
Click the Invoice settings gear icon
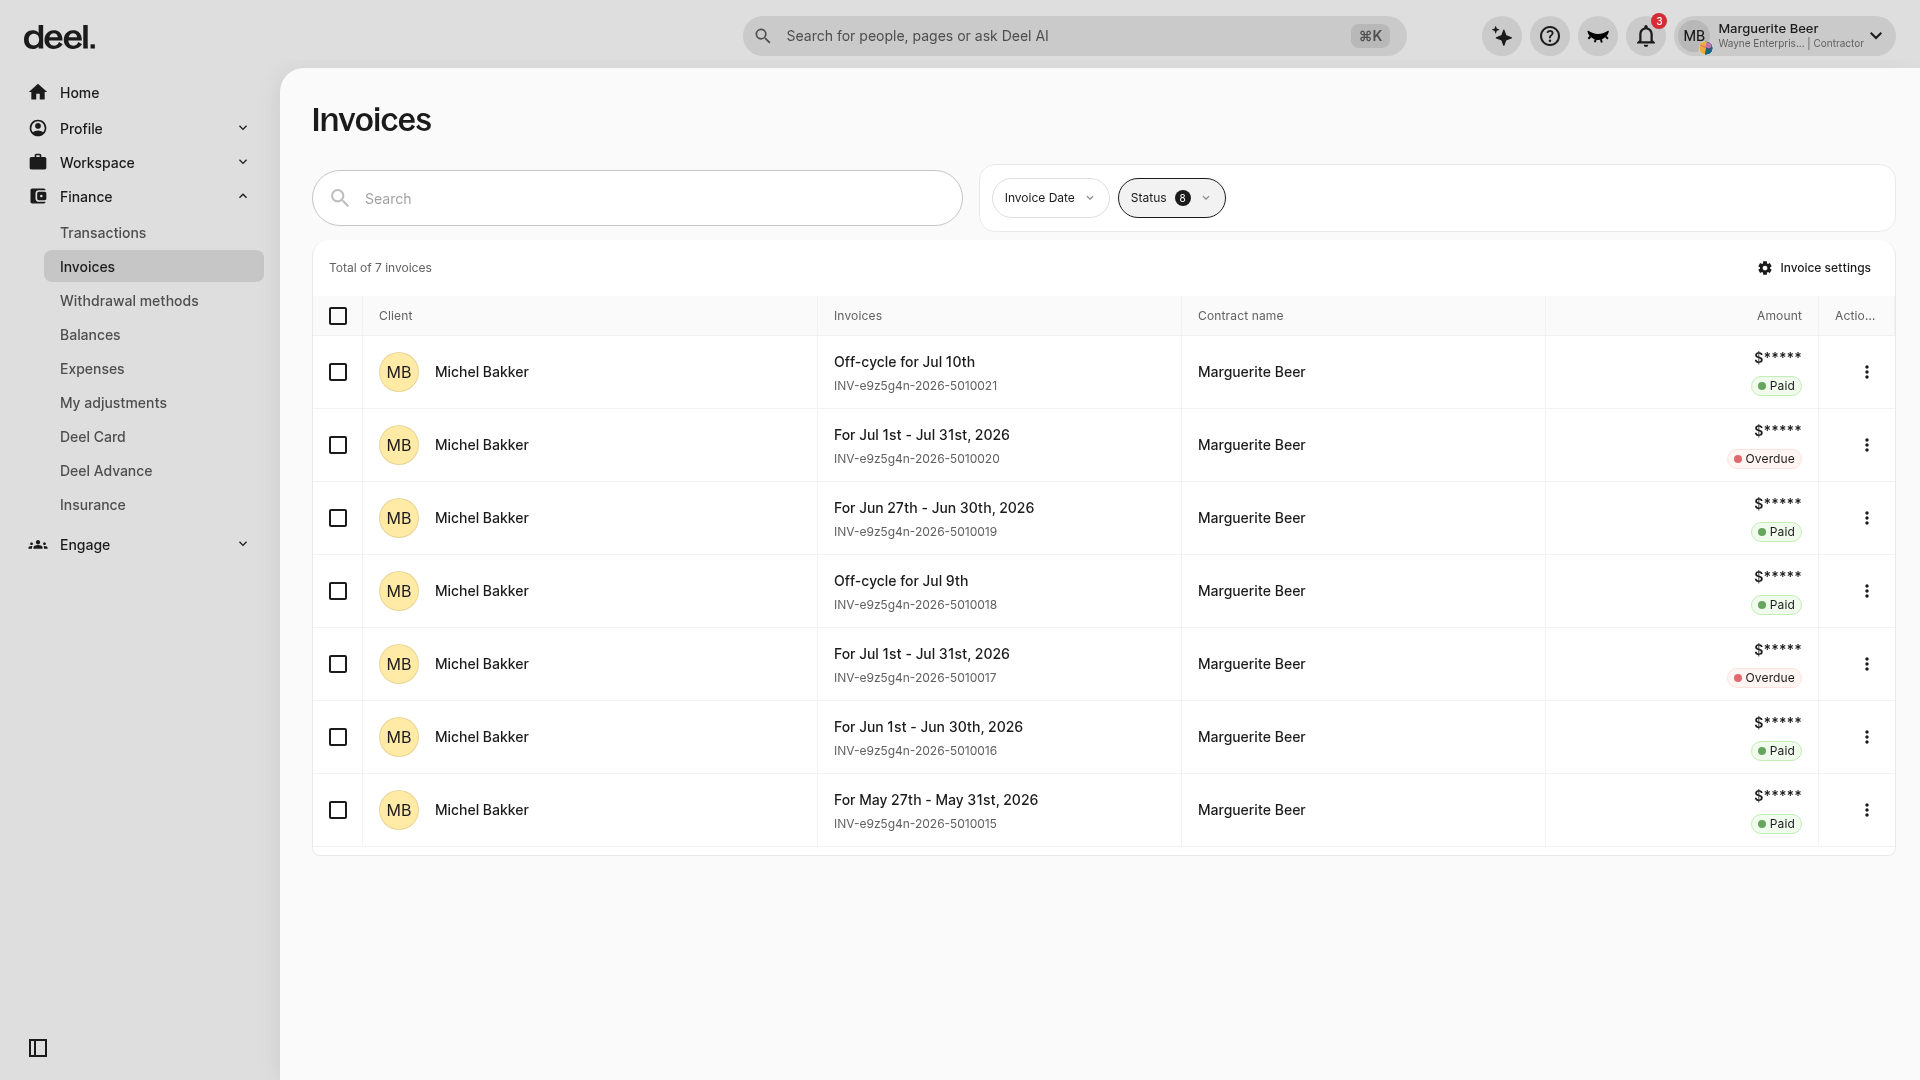click(x=1765, y=268)
